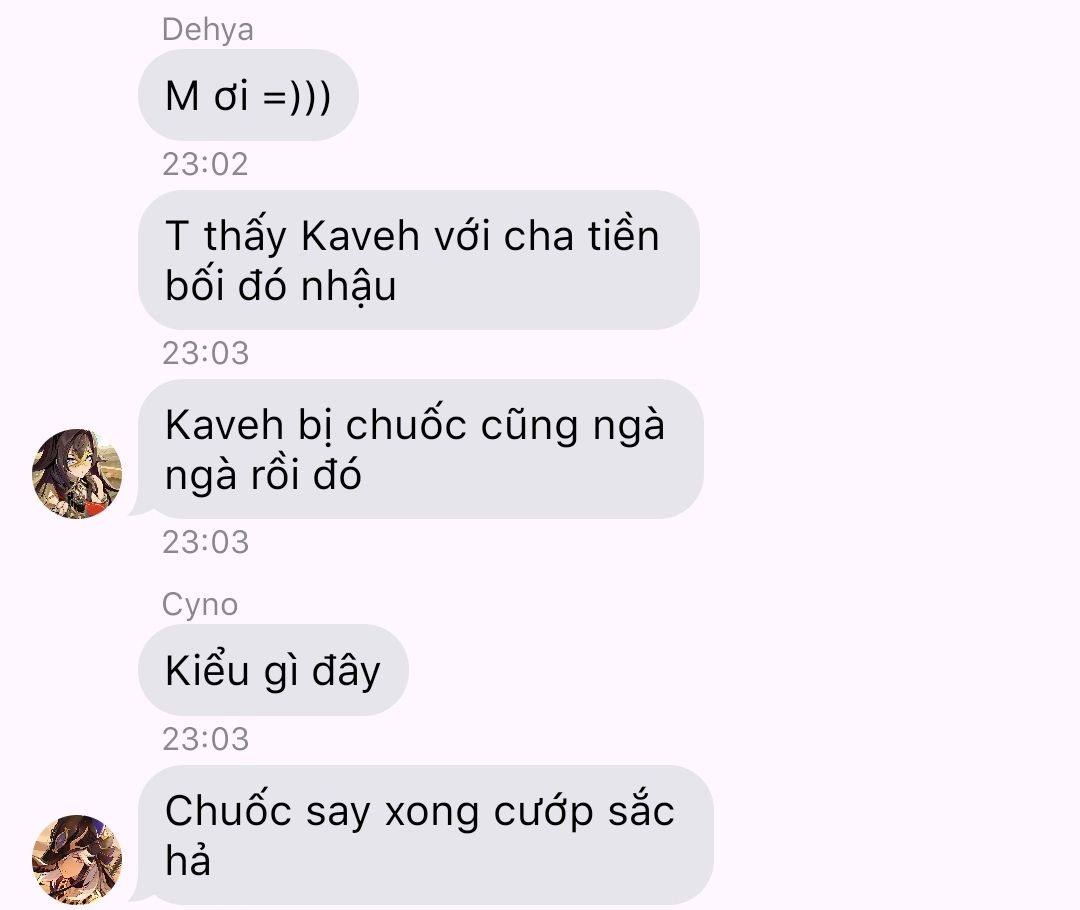Click the '=)))' emoticon in the first message
The image size is (1080, 910).
coord(297,96)
